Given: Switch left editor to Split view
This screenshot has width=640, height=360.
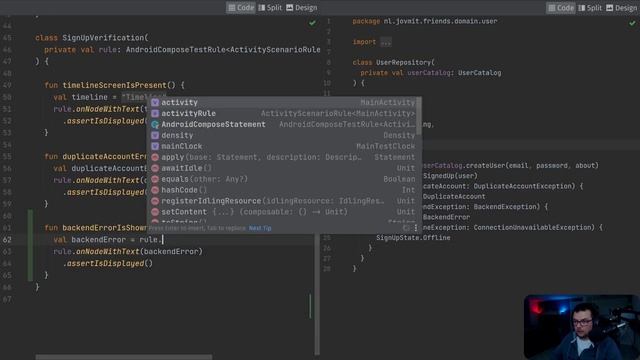Looking at the screenshot, I should tap(270, 7).
